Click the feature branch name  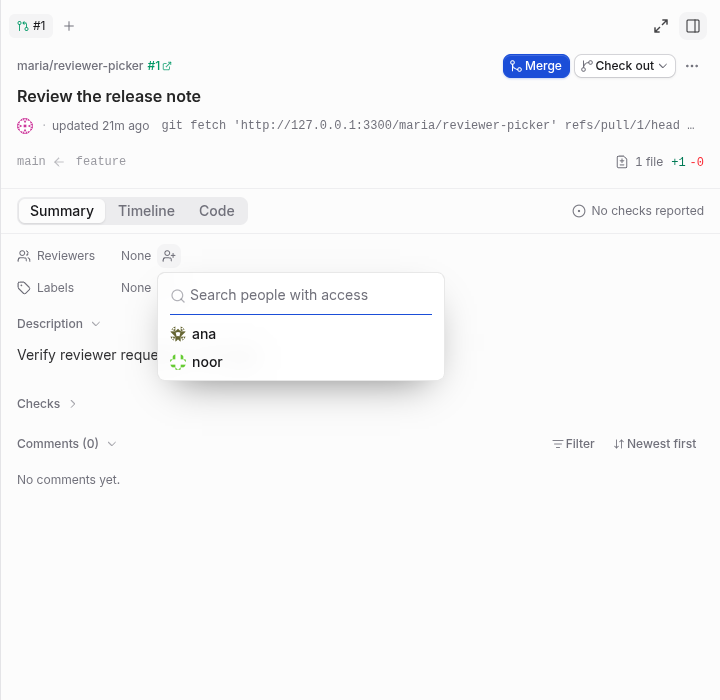tap(101, 161)
